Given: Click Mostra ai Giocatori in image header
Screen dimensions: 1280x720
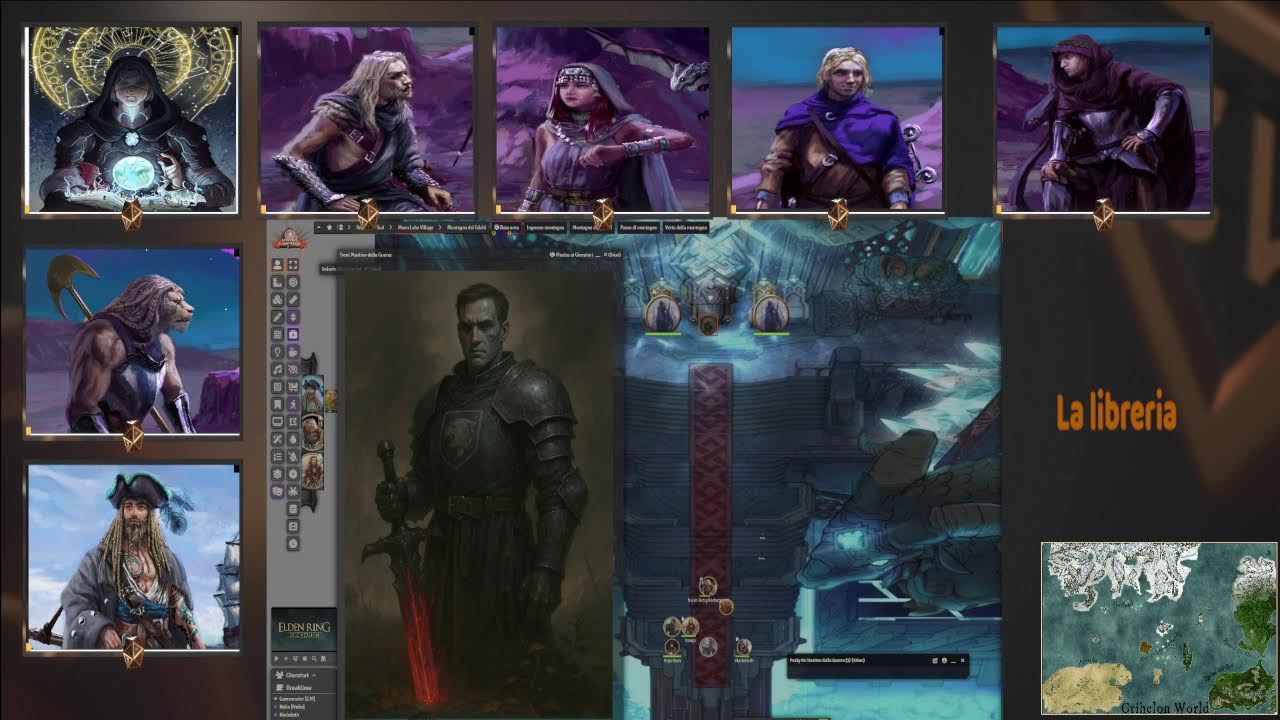Looking at the screenshot, I should (571, 255).
